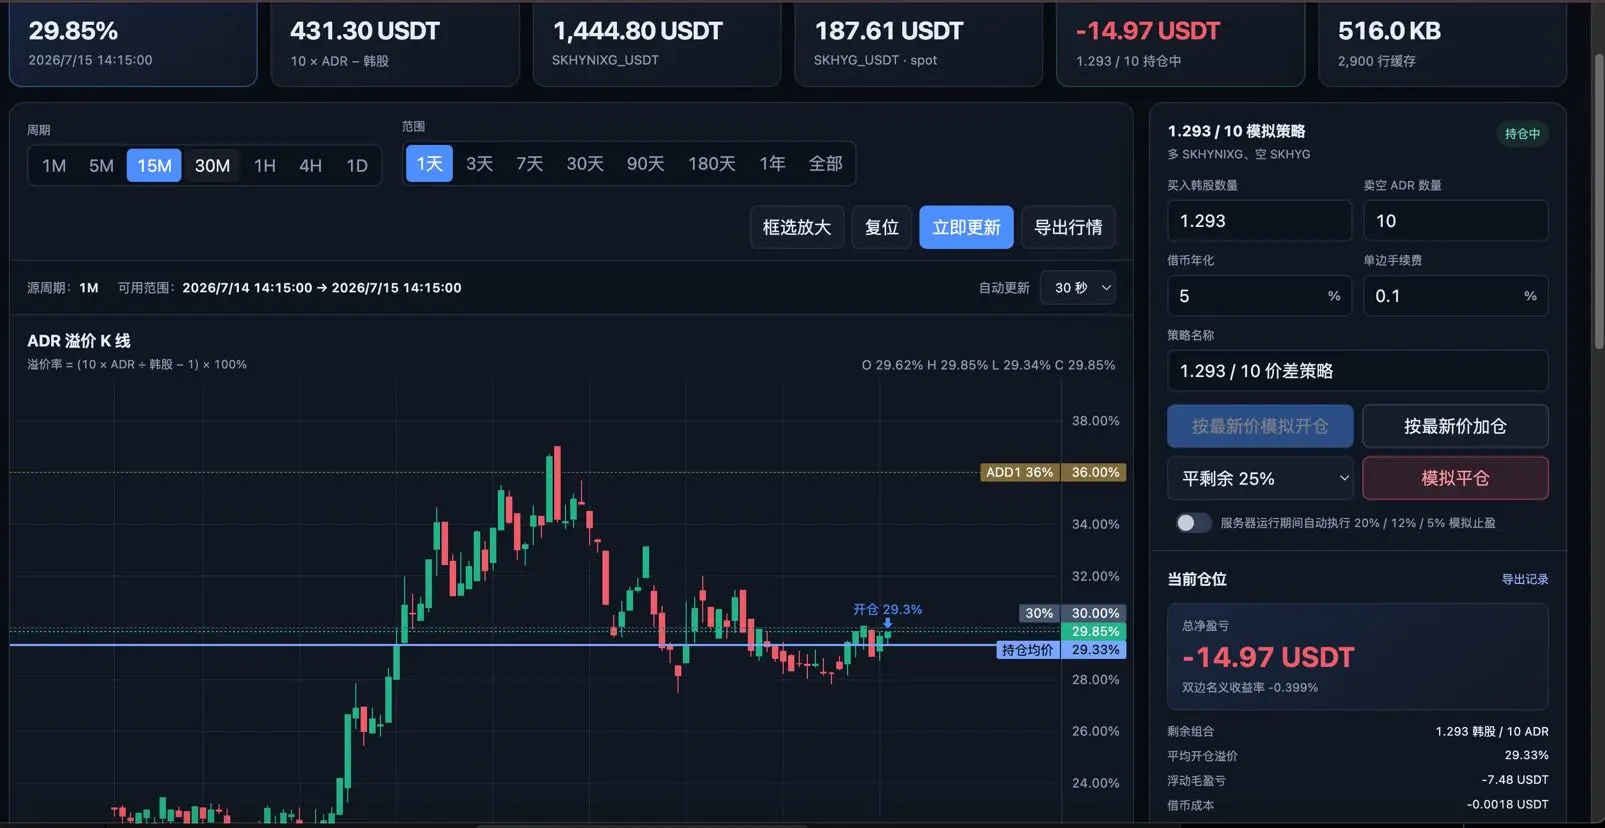Click the 开仓 29.3% arrow marker
1605x828 pixels.
[x=887, y=623]
